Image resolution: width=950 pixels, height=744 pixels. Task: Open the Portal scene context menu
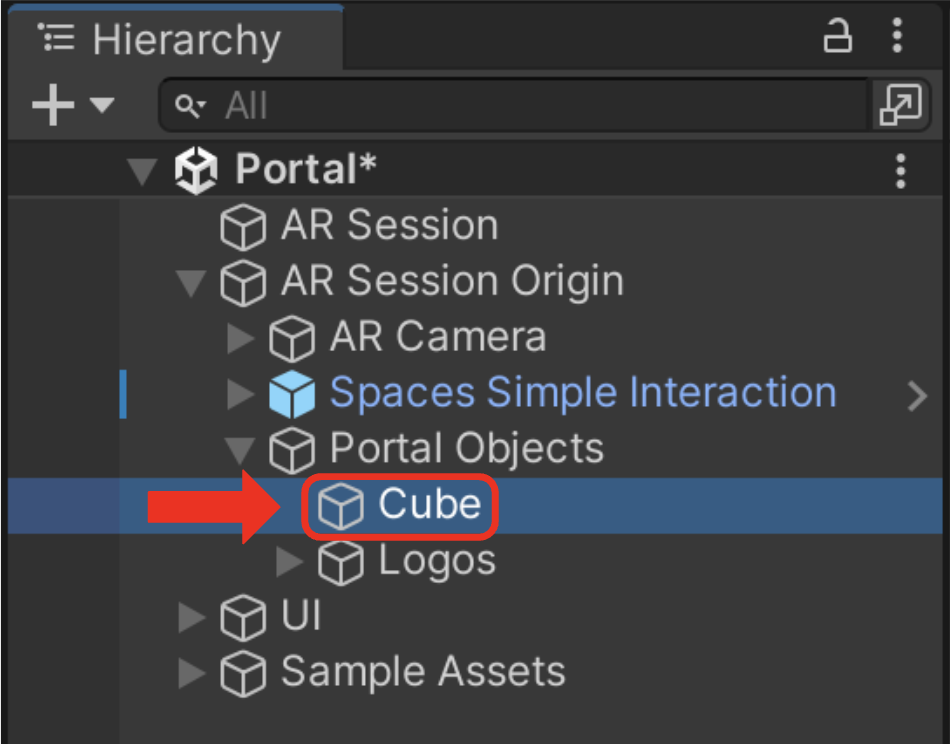click(900, 171)
